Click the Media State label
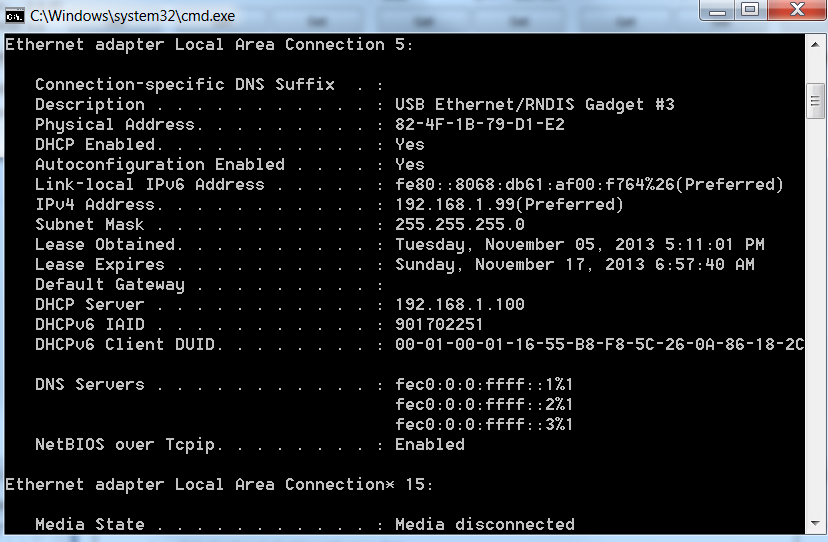This screenshot has height=542, width=828. 90,525
